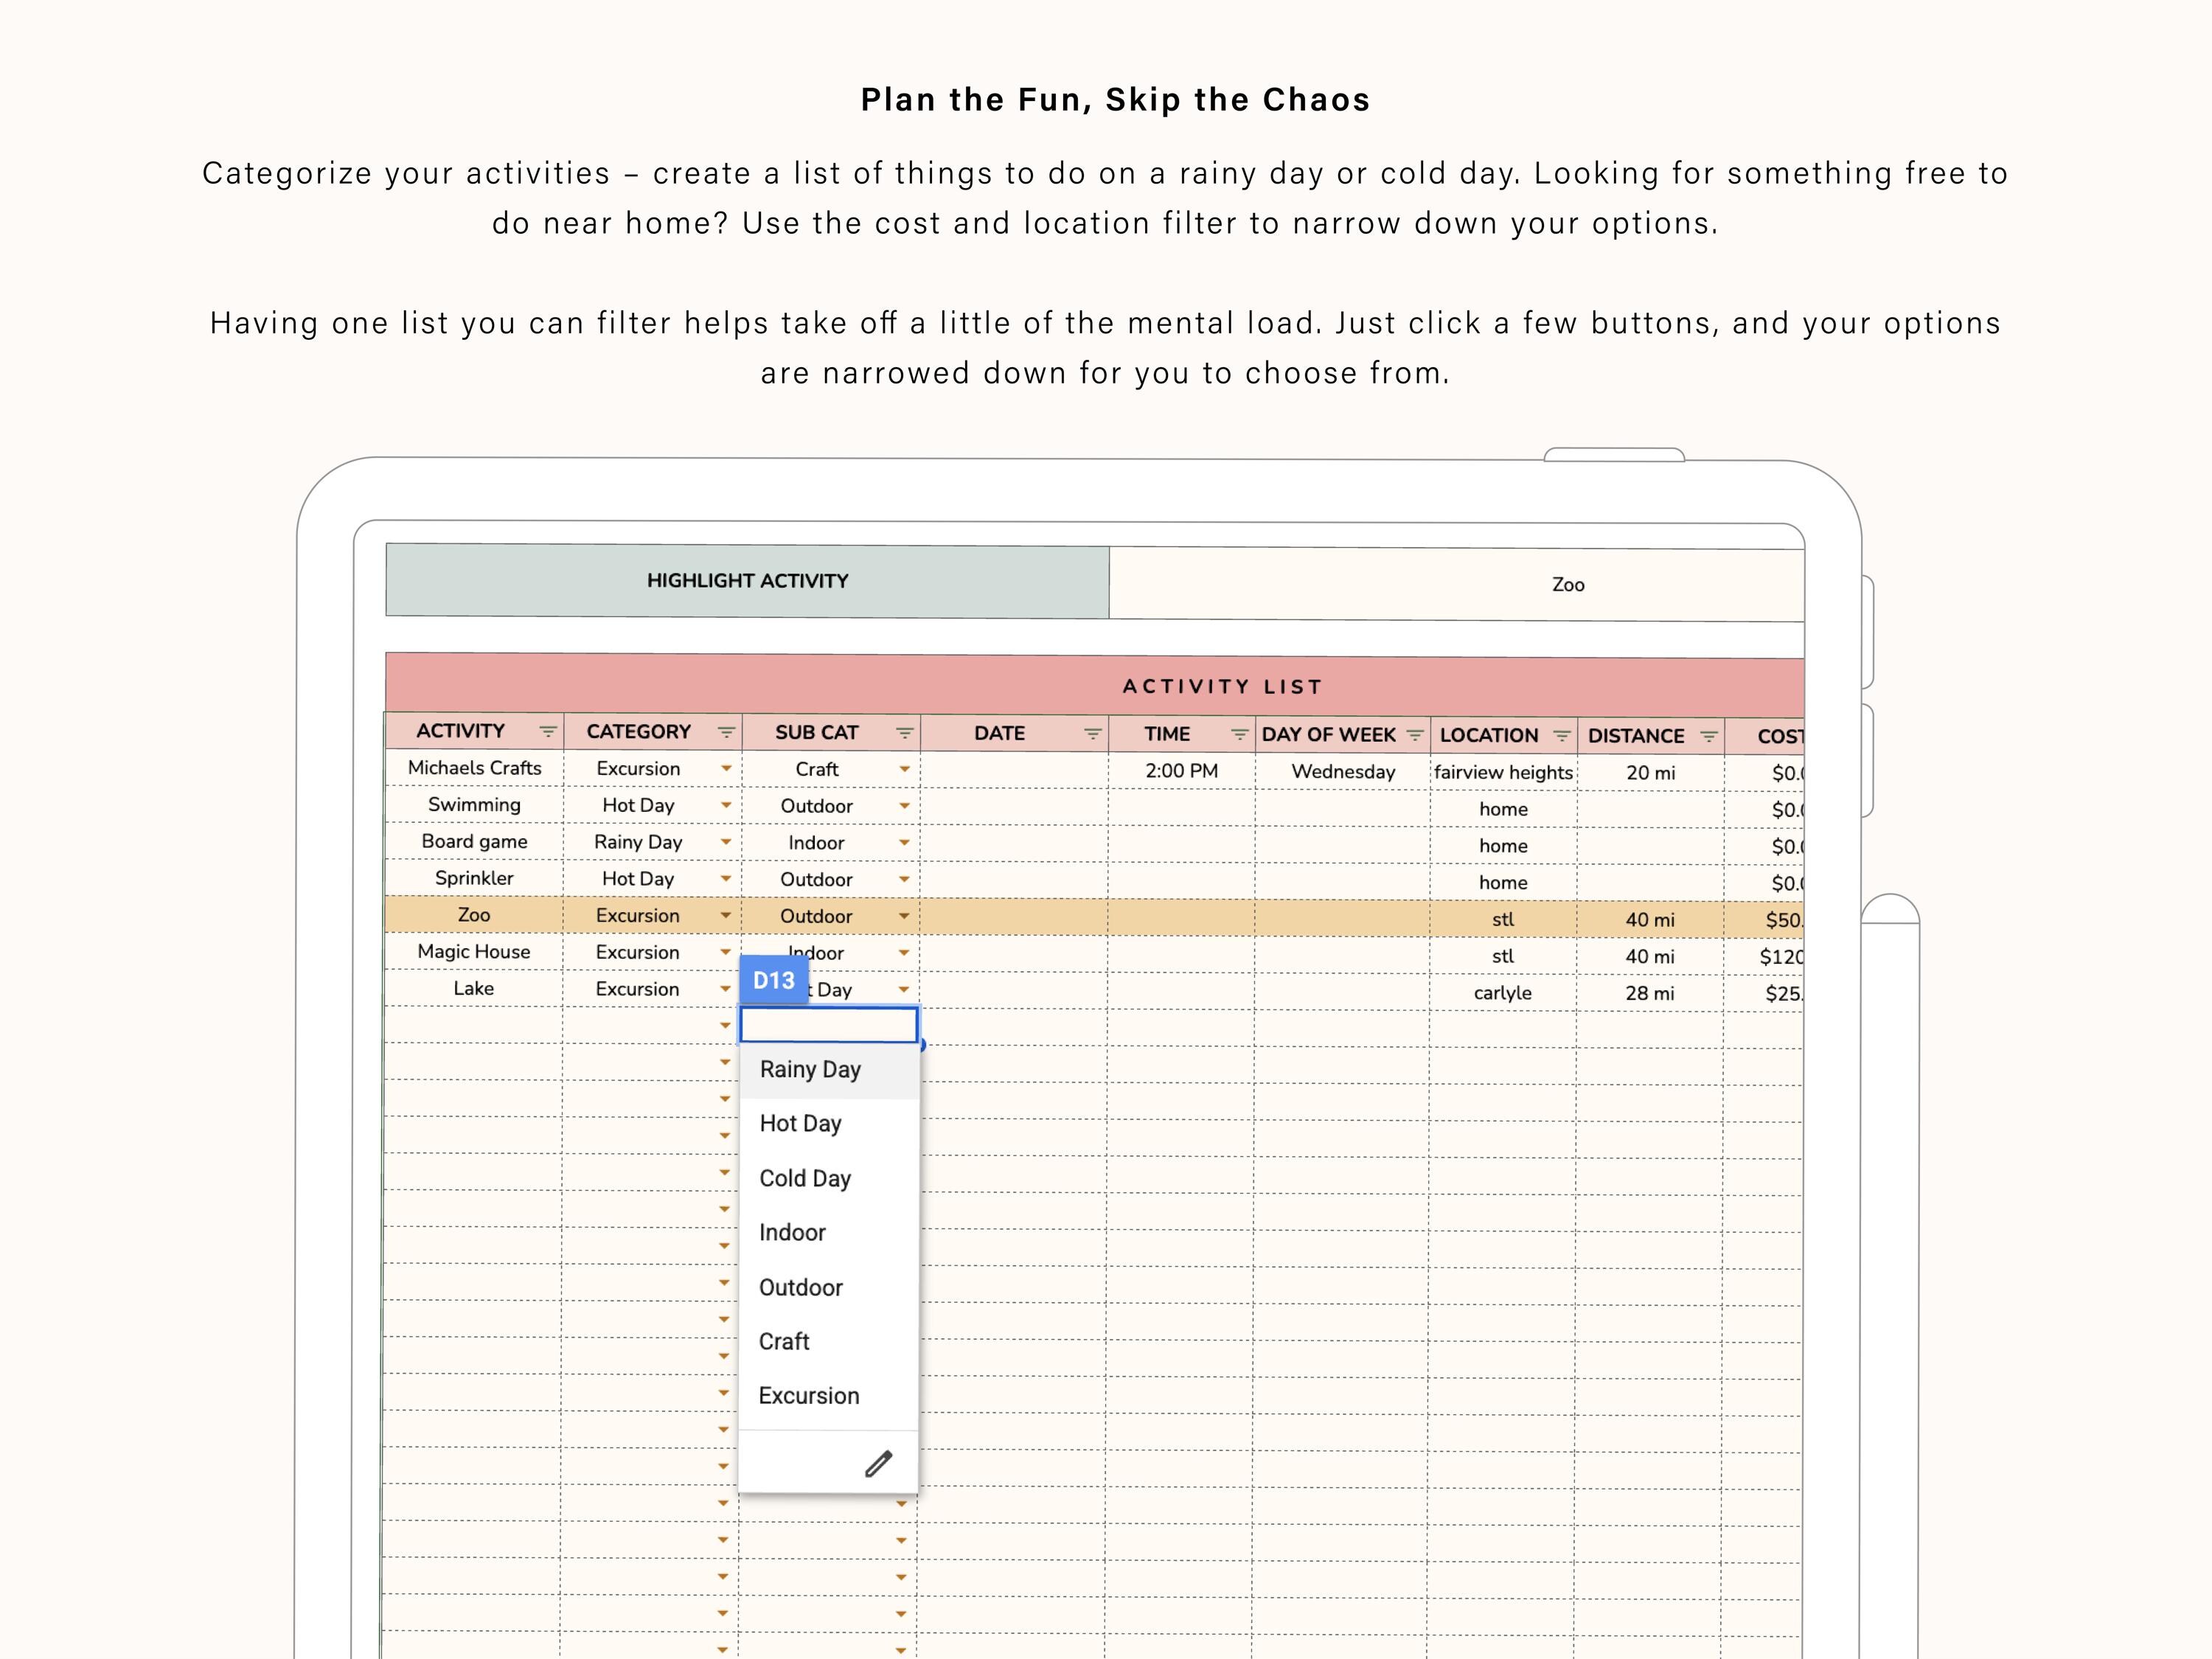Select the carlyle location cell
Image resolution: width=2212 pixels, height=1659 pixels.
click(x=1502, y=993)
